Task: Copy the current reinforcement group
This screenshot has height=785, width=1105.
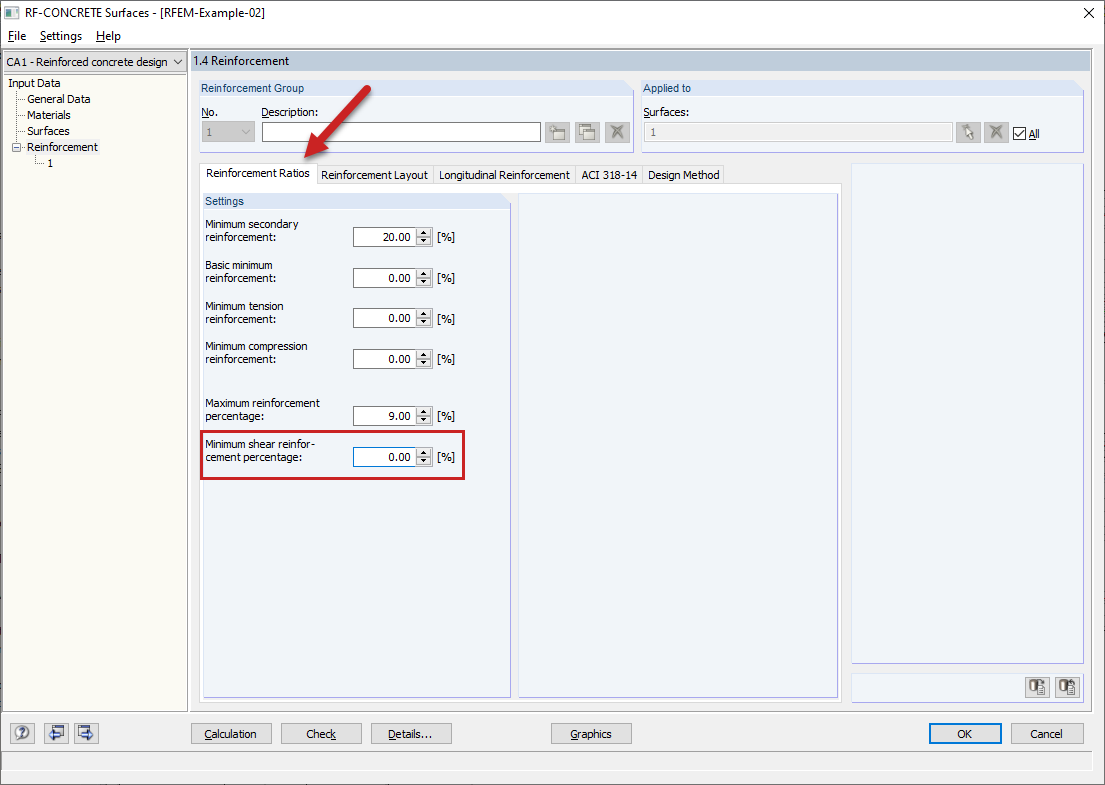Action: 587,131
